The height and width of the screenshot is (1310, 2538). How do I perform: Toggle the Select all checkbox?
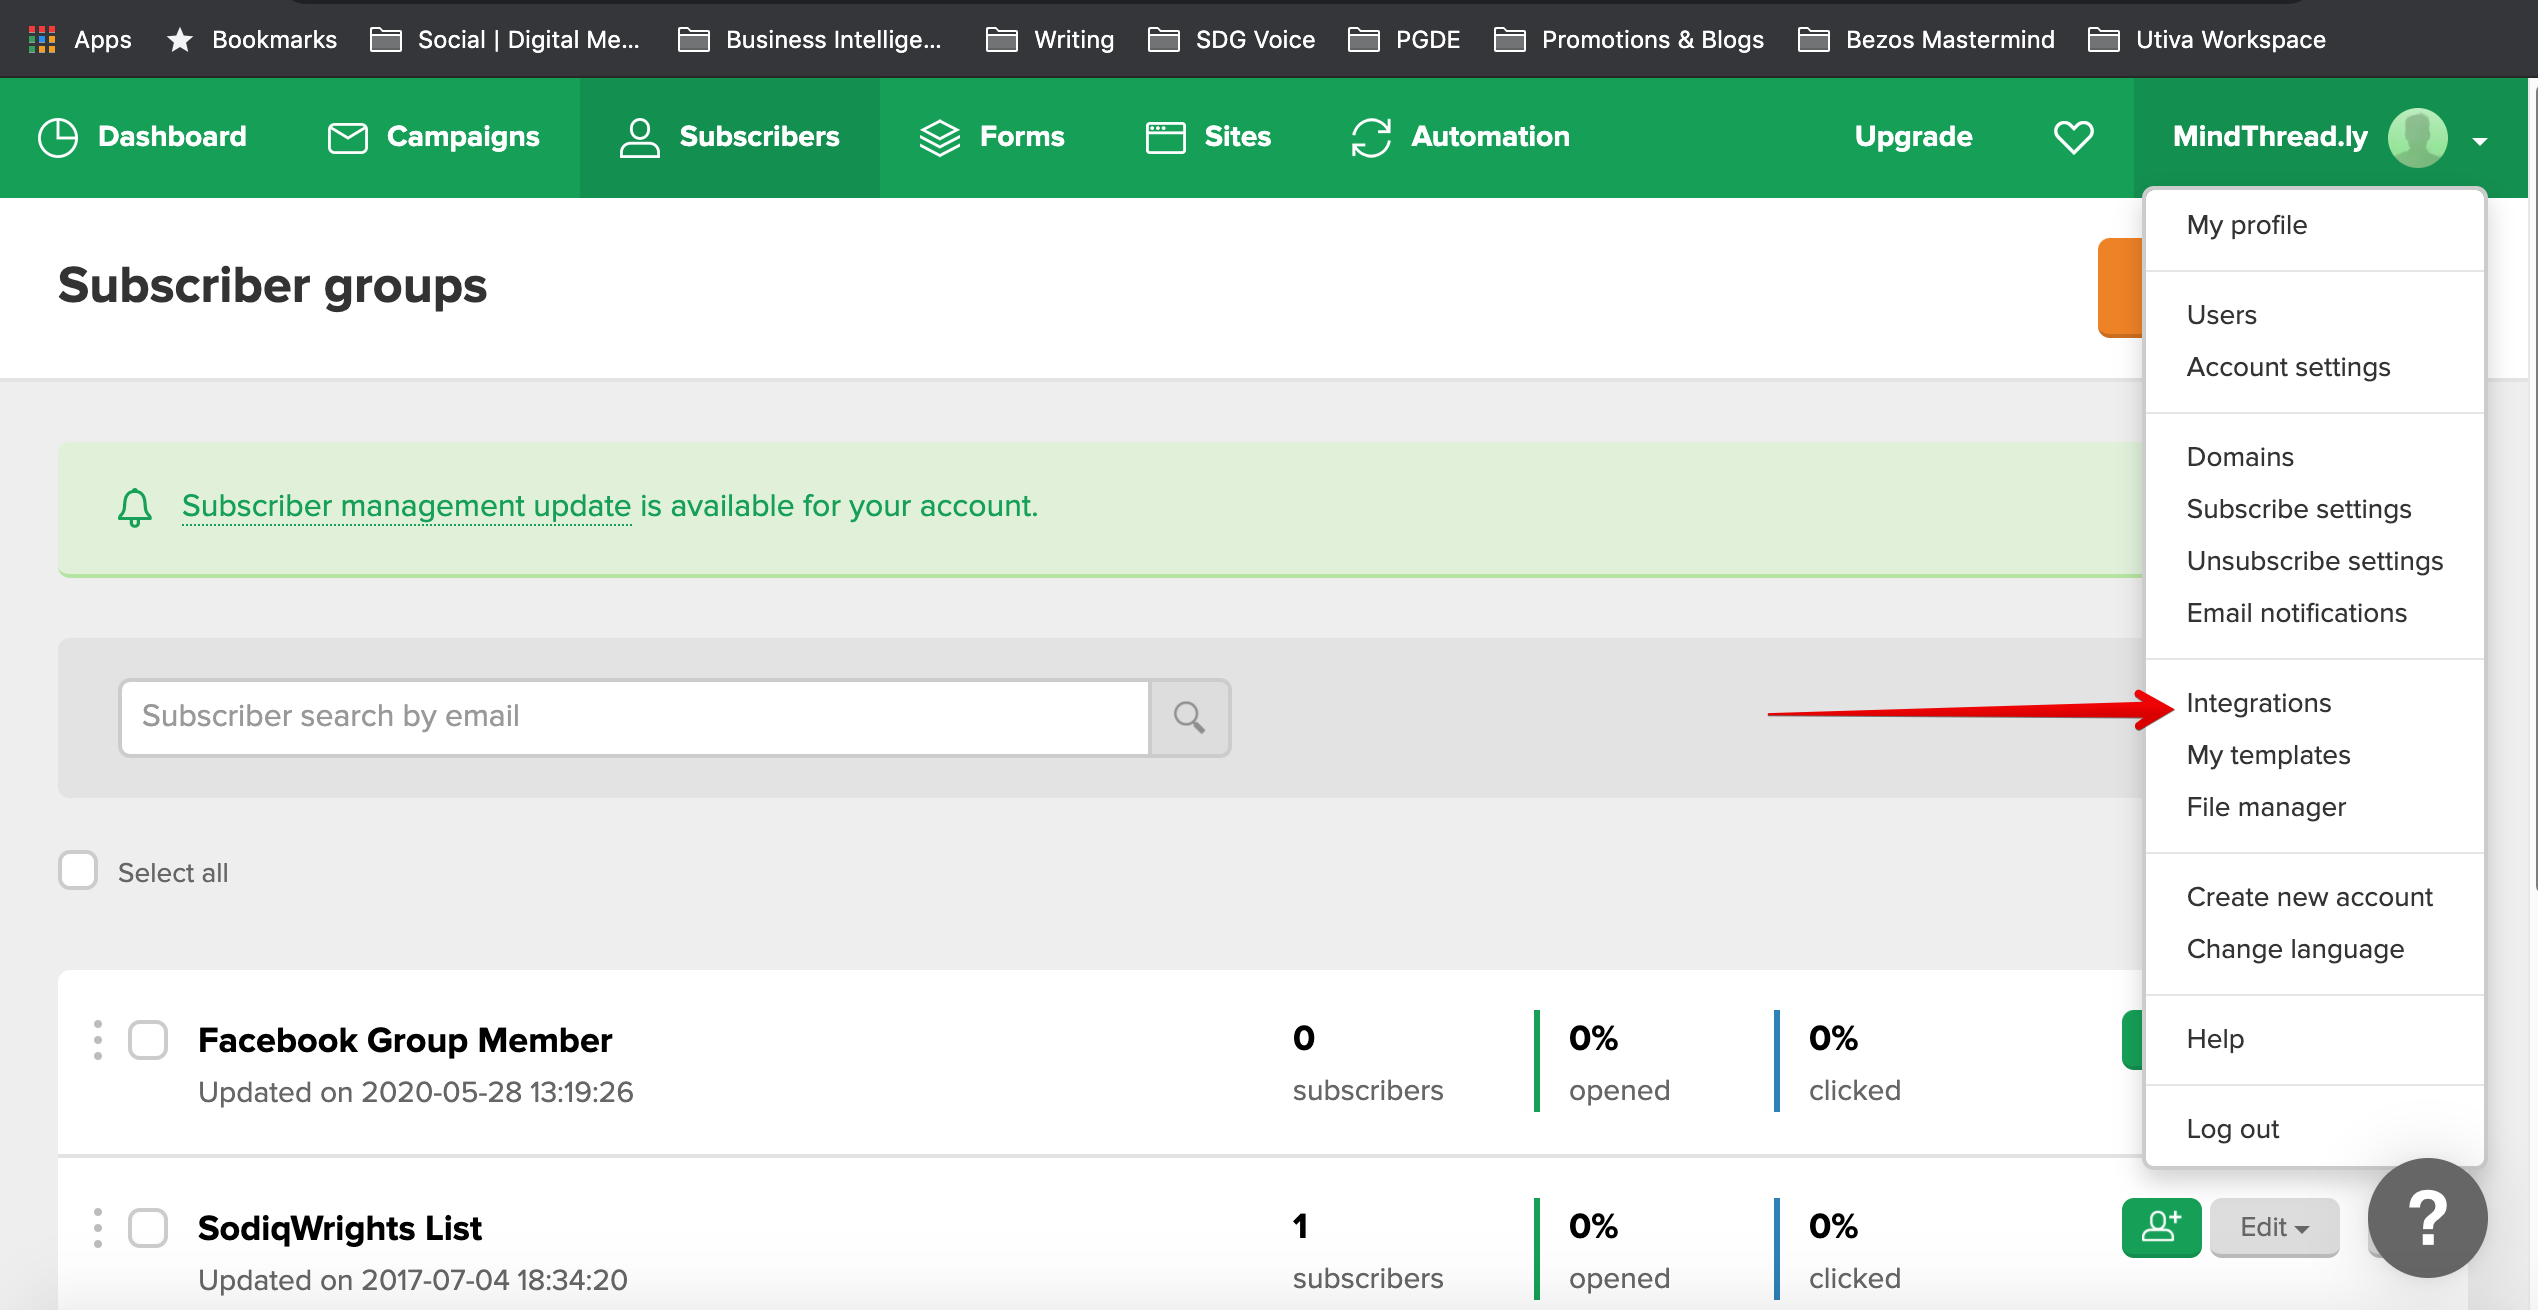(x=78, y=871)
